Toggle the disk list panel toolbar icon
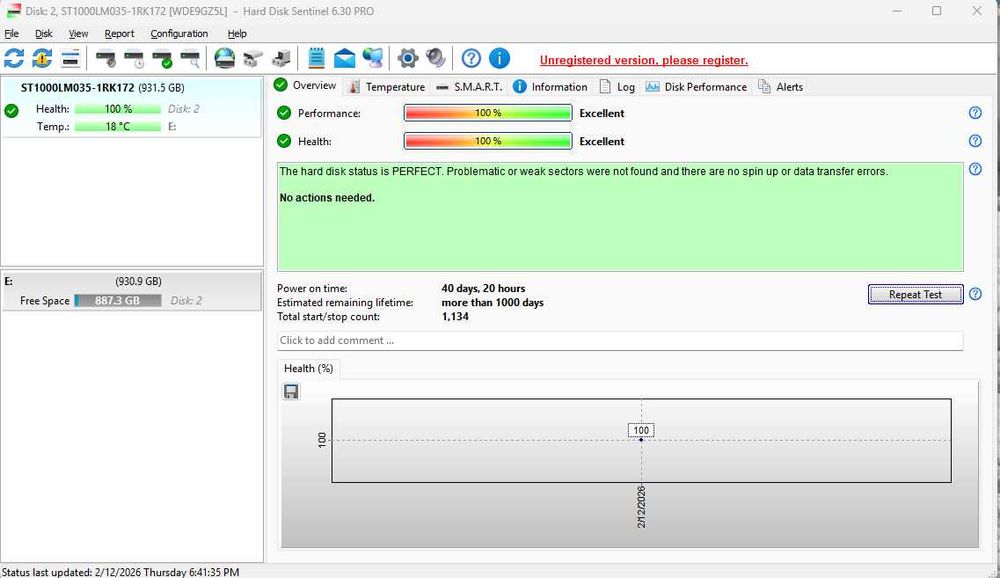The width and height of the screenshot is (1000, 578). [70, 58]
